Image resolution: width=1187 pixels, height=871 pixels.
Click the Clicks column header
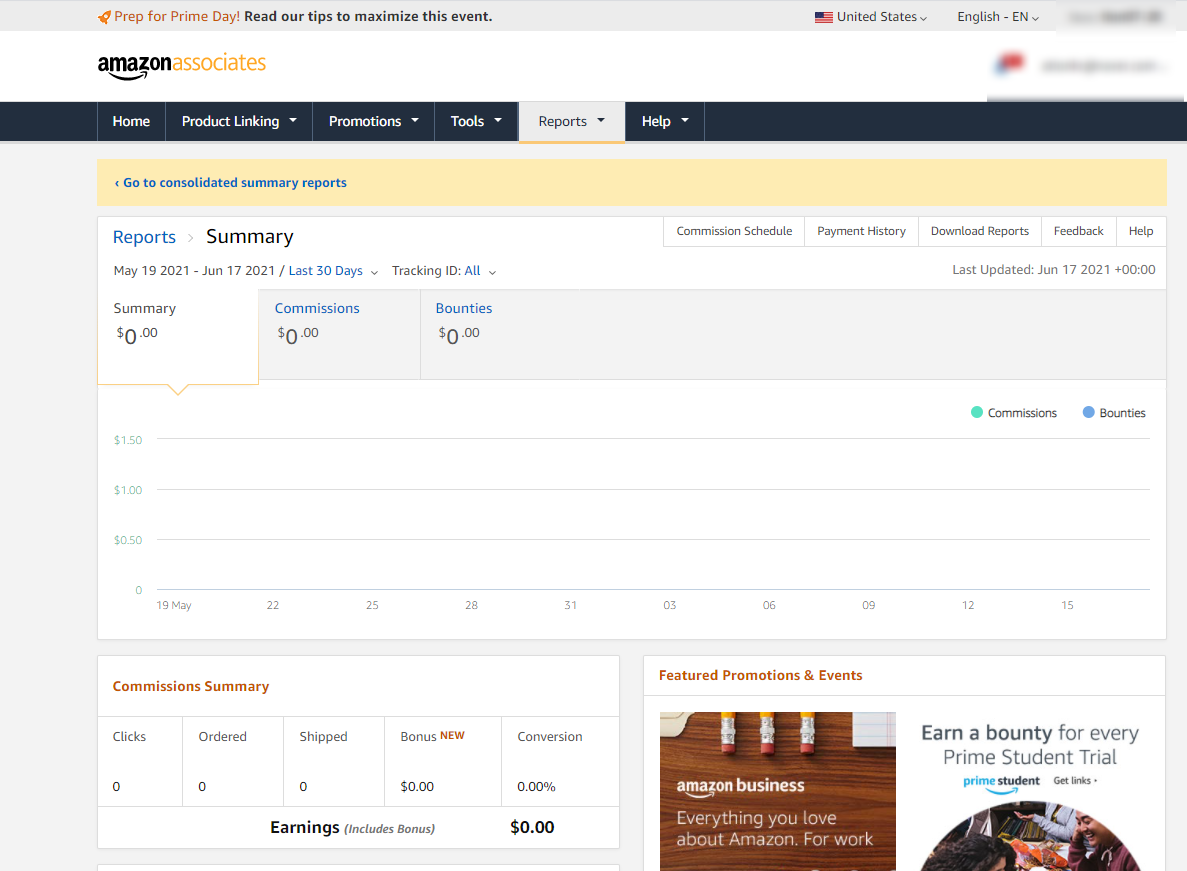pyautogui.click(x=129, y=736)
